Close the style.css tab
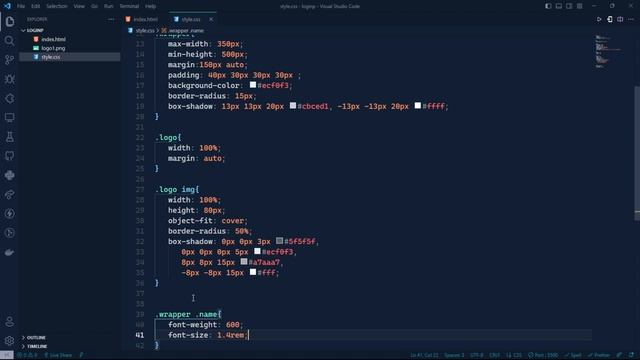Viewport: 640px width, 360px height. [x=211, y=19]
